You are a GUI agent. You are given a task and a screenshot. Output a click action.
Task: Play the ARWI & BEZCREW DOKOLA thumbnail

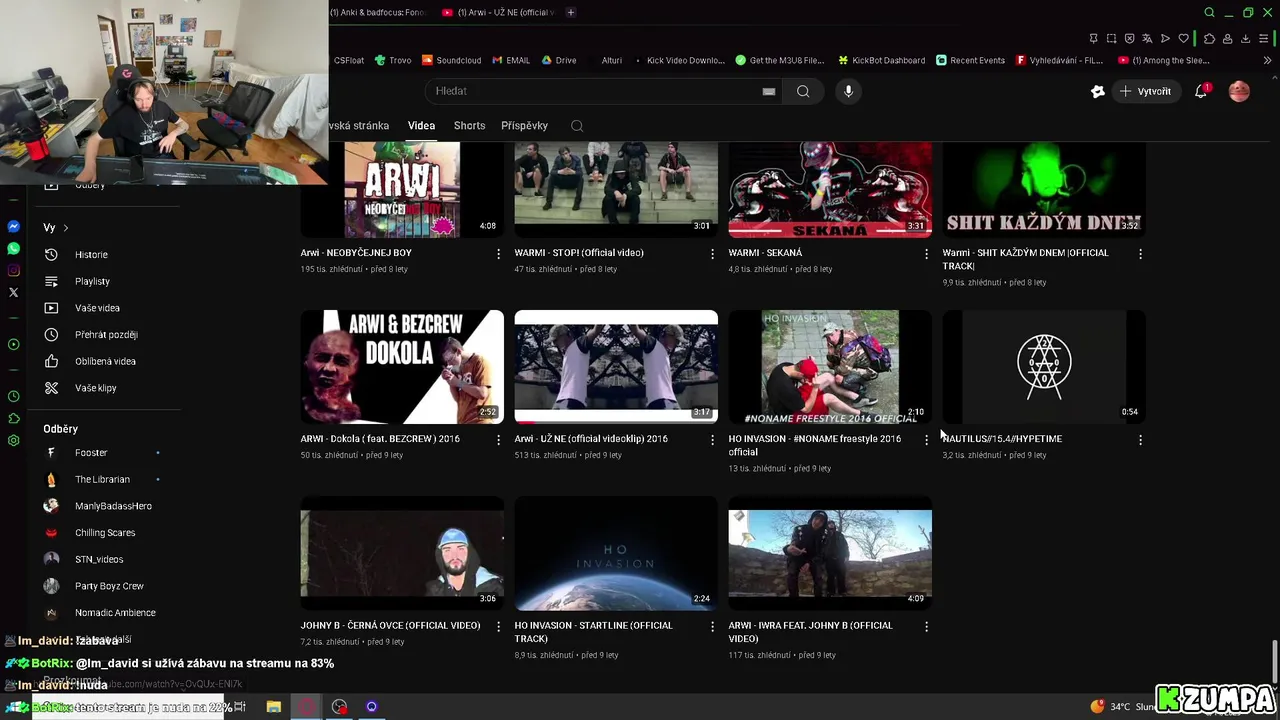pos(402,367)
